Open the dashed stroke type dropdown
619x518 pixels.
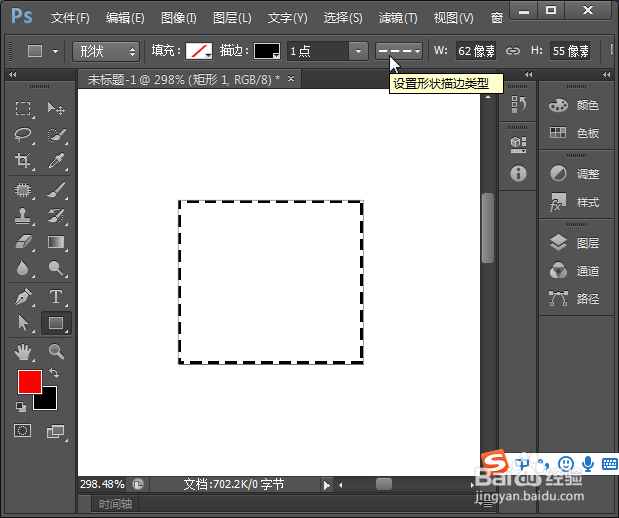(399, 51)
